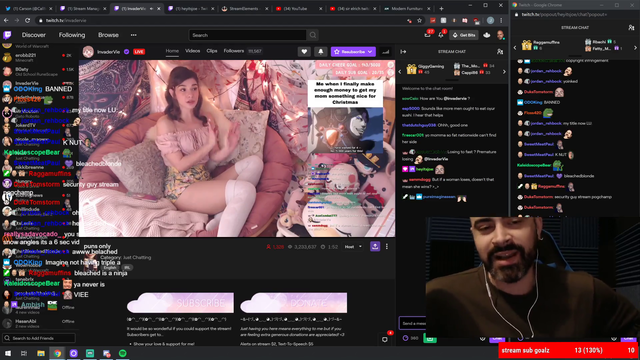Switch to the Stream Manager browser tab
Viewport: 640px width, 360px height.
pyautogui.click(x=82, y=8)
